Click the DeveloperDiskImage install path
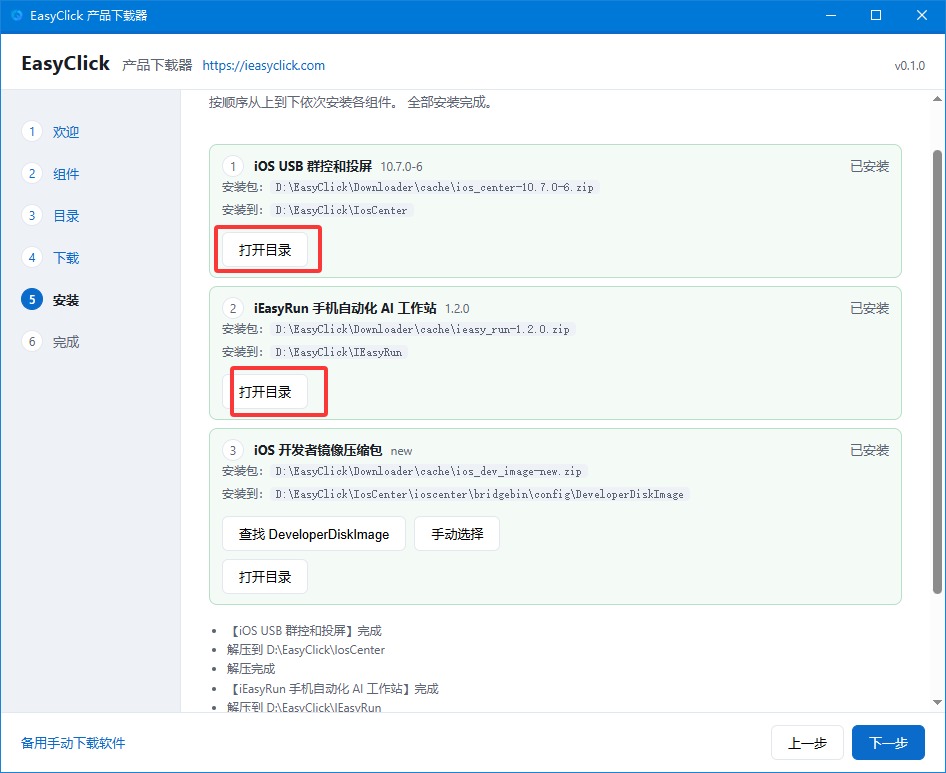The height and width of the screenshot is (773, 946). (480, 494)
